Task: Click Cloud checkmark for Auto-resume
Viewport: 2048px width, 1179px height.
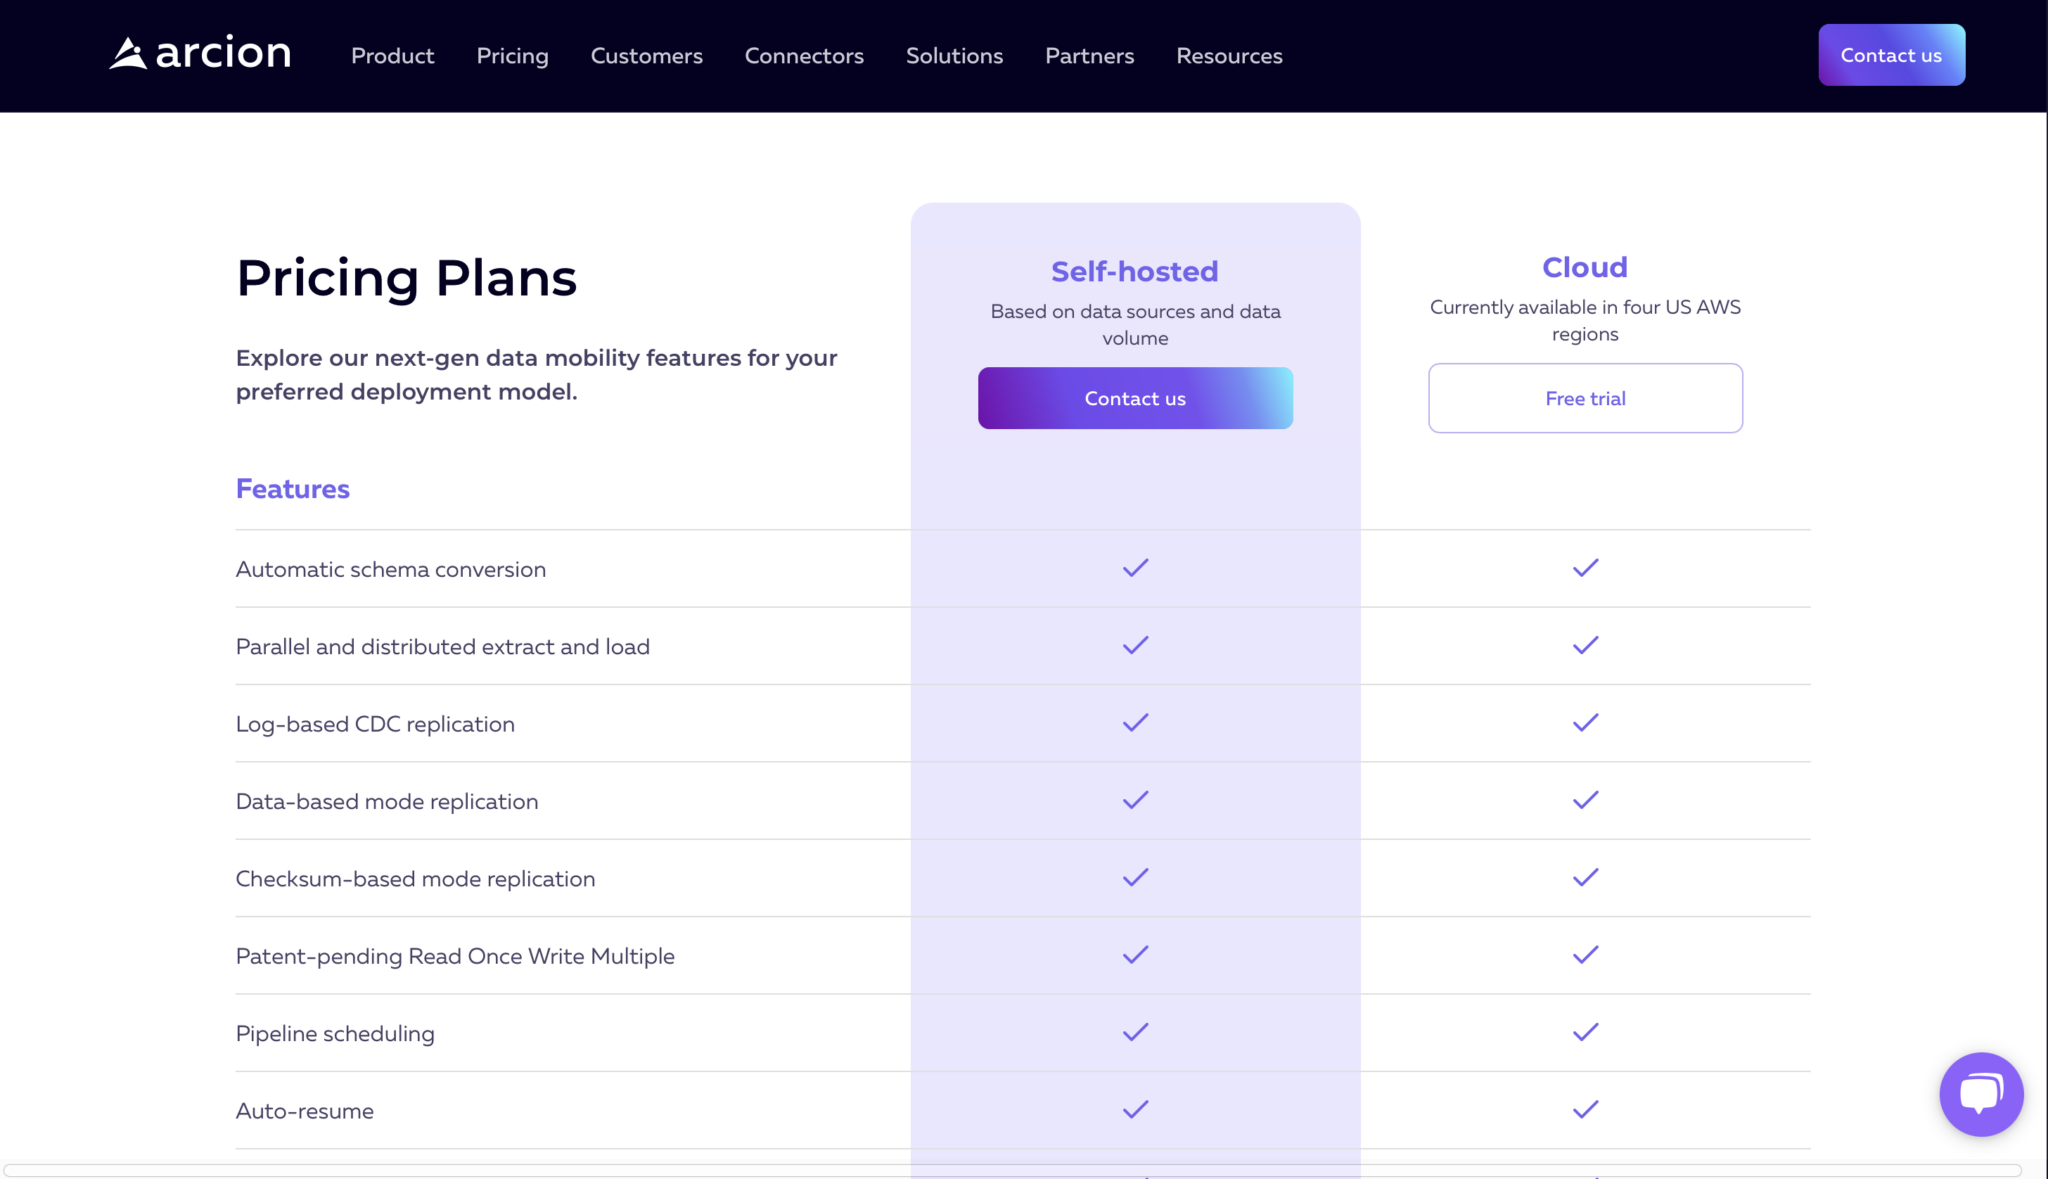Action: 1585,1110
